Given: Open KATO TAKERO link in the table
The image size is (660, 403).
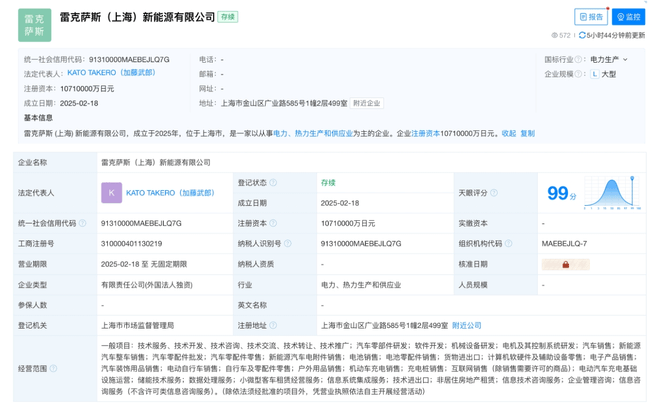Looking at the screenshot, I should [x=170, y=193].
